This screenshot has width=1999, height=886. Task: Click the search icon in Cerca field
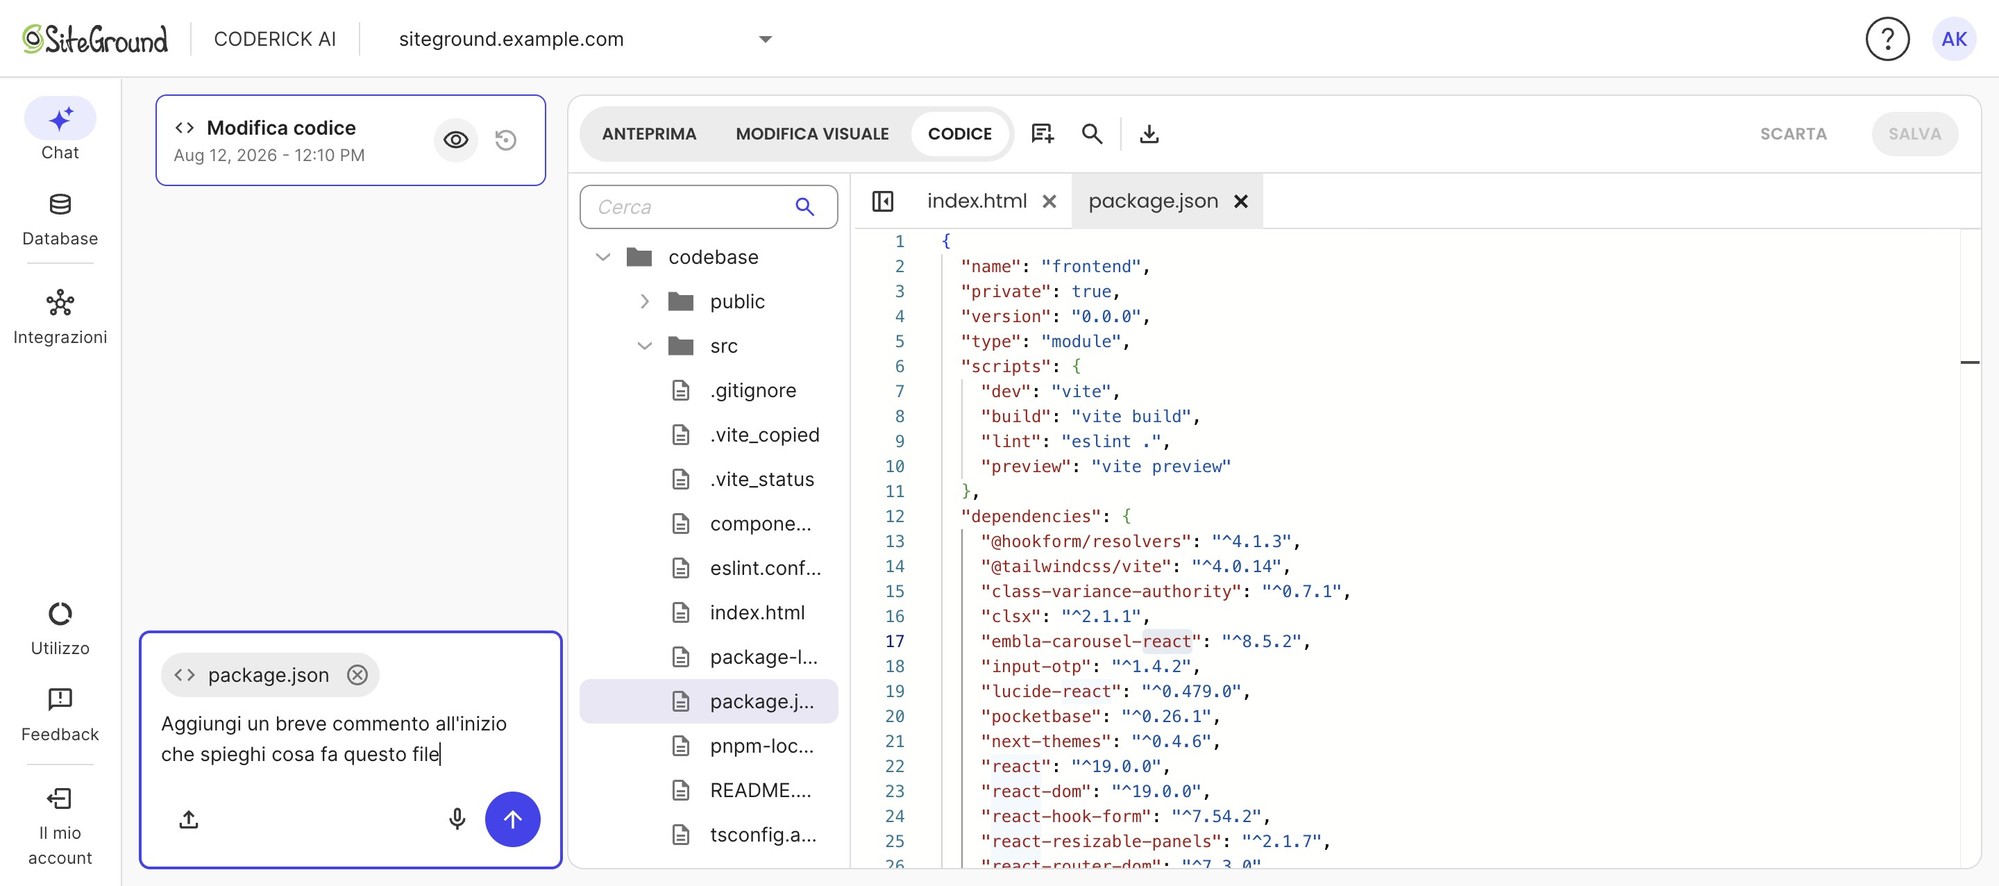(804, 207)
